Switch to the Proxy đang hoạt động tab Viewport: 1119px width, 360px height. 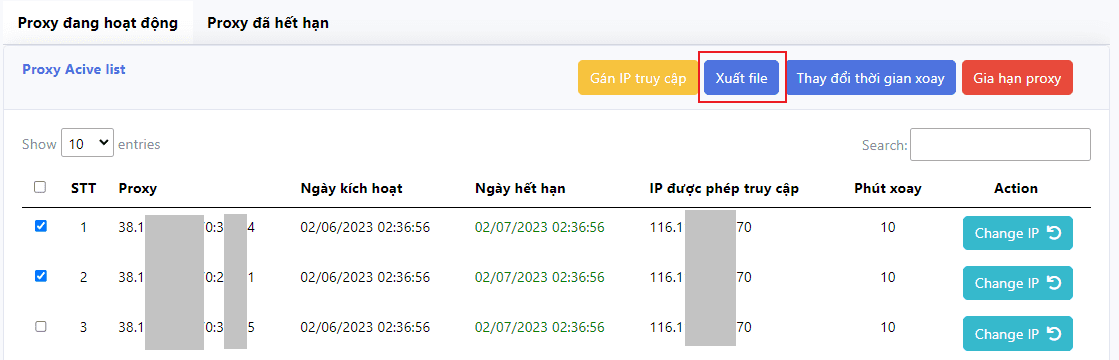tap(98, 22)
